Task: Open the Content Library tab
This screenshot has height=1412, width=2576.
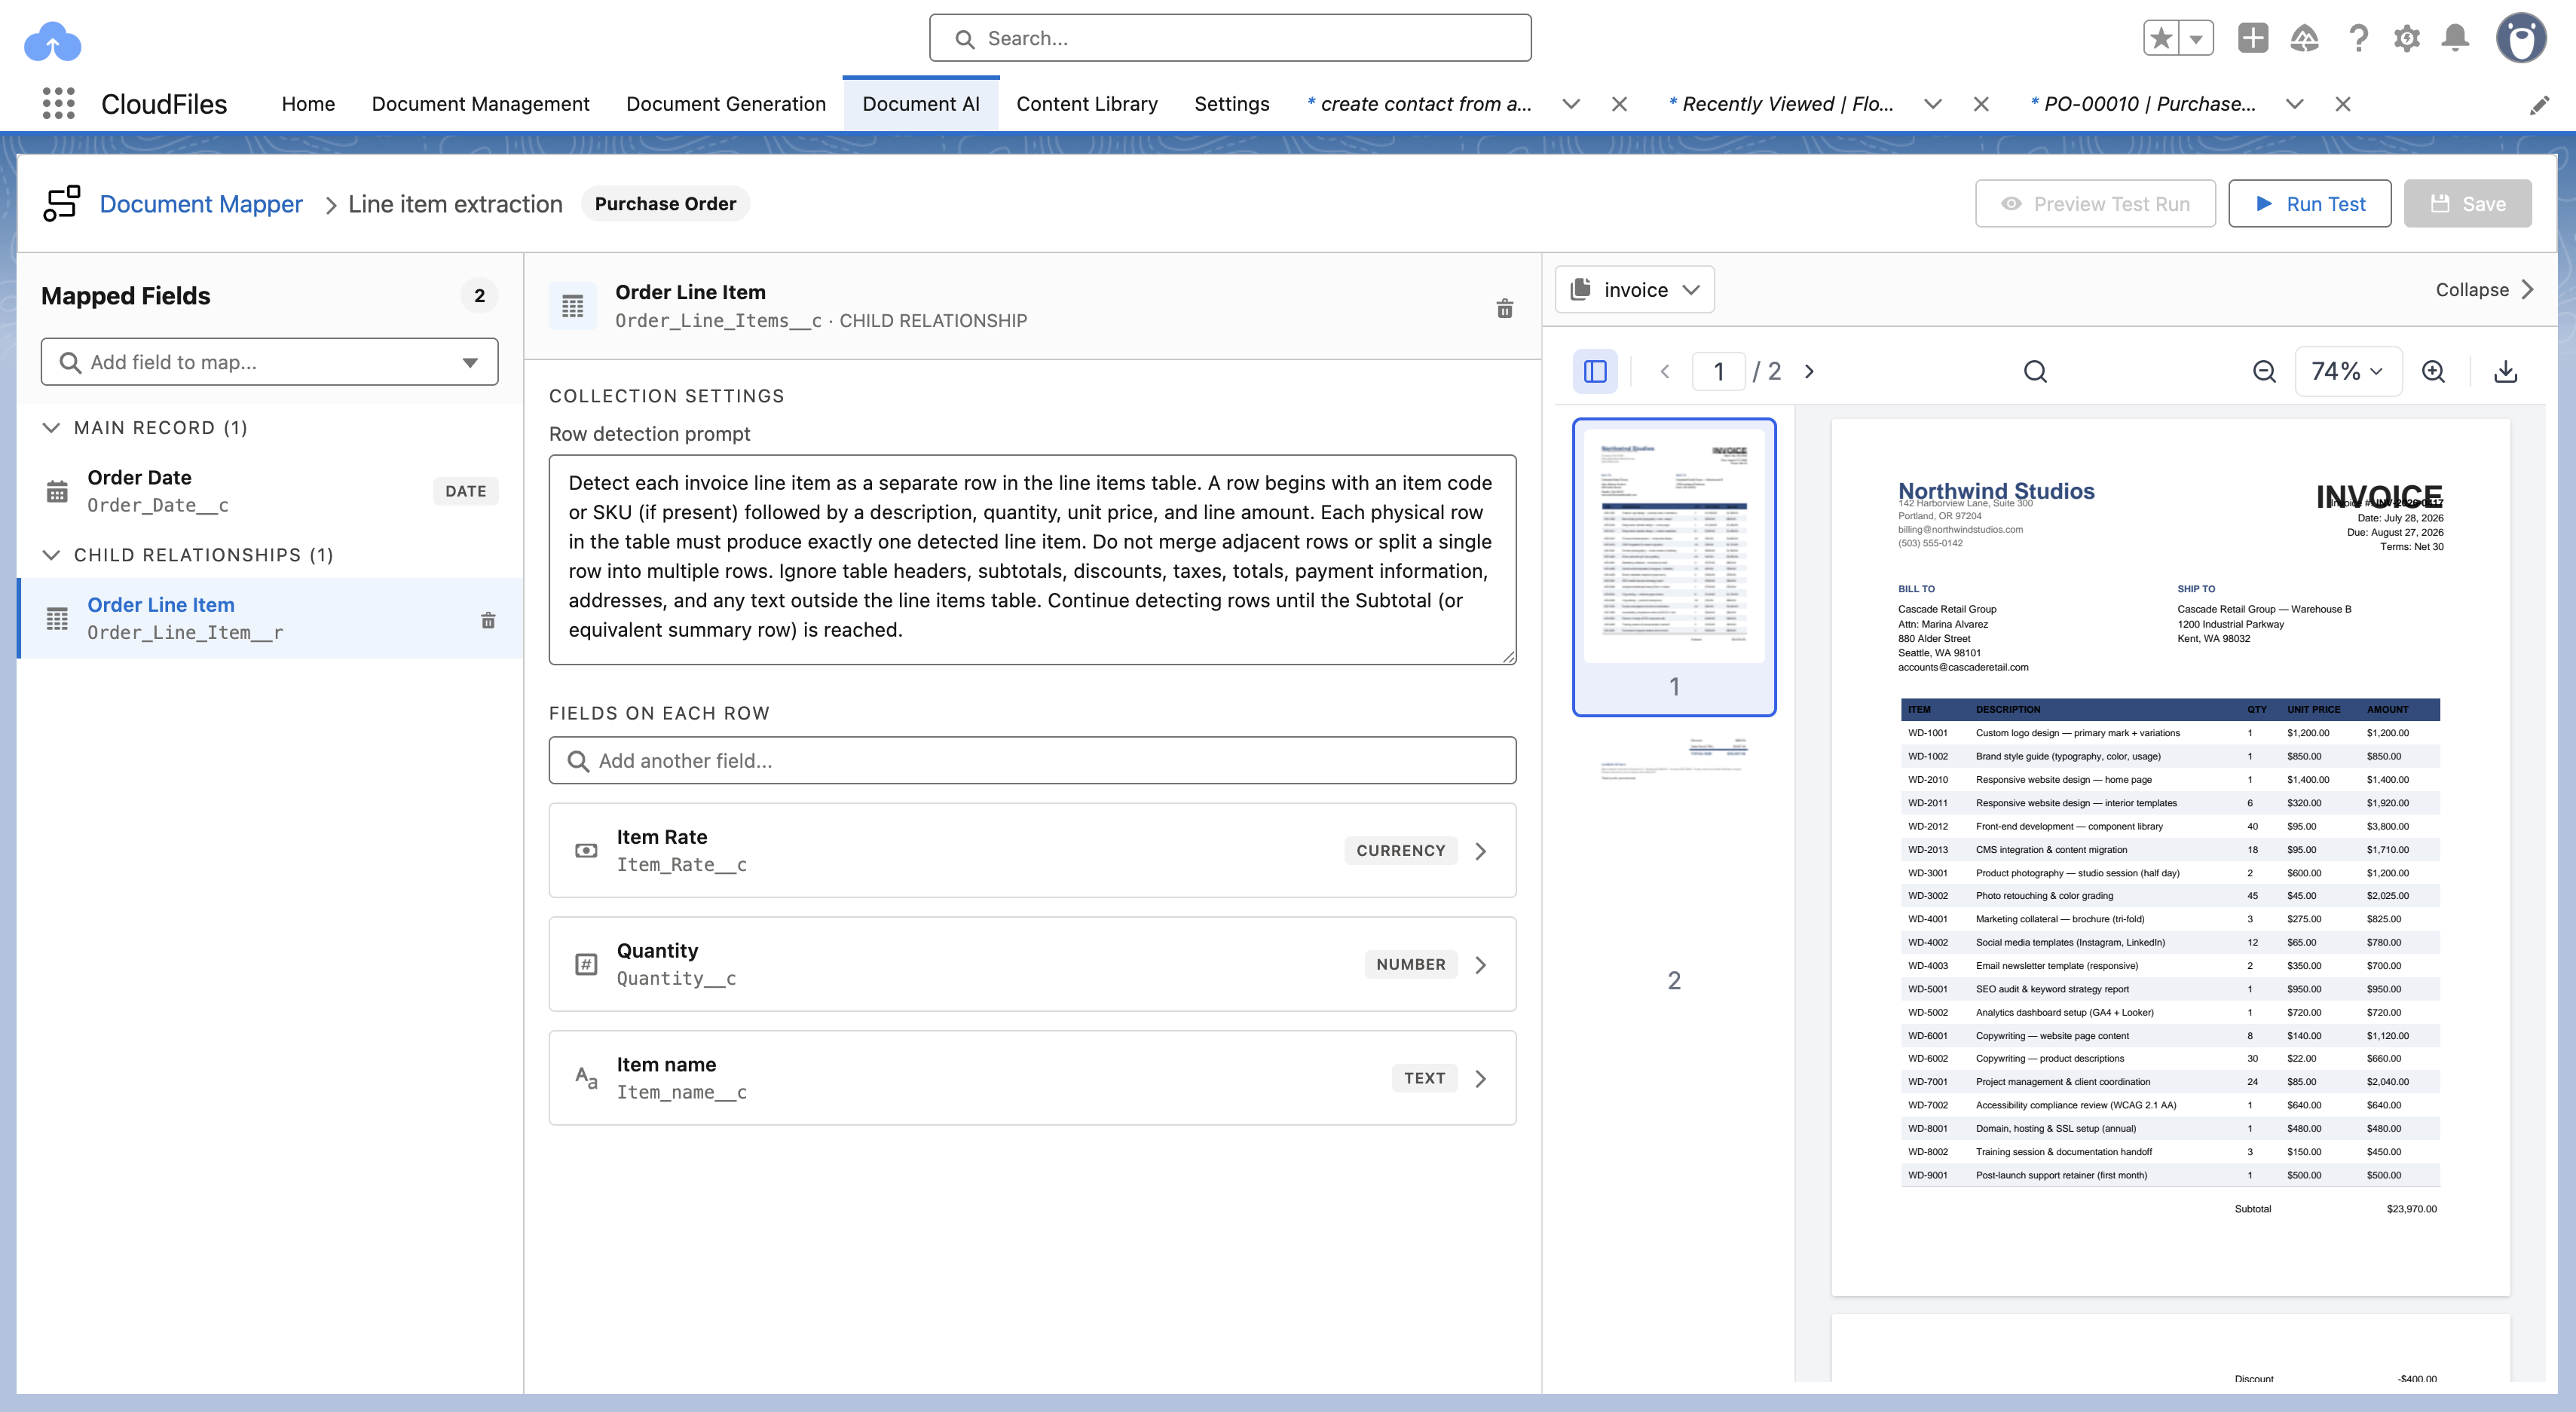Action: point(1087,104)
